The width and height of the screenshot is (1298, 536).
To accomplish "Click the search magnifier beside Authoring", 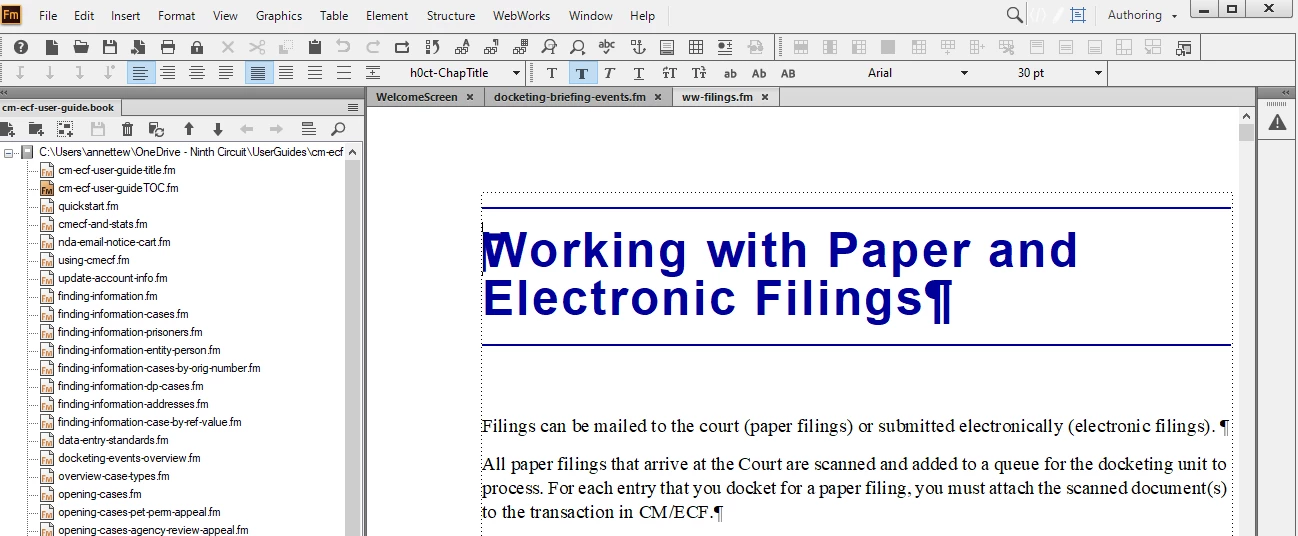I will coord(1014,15).
